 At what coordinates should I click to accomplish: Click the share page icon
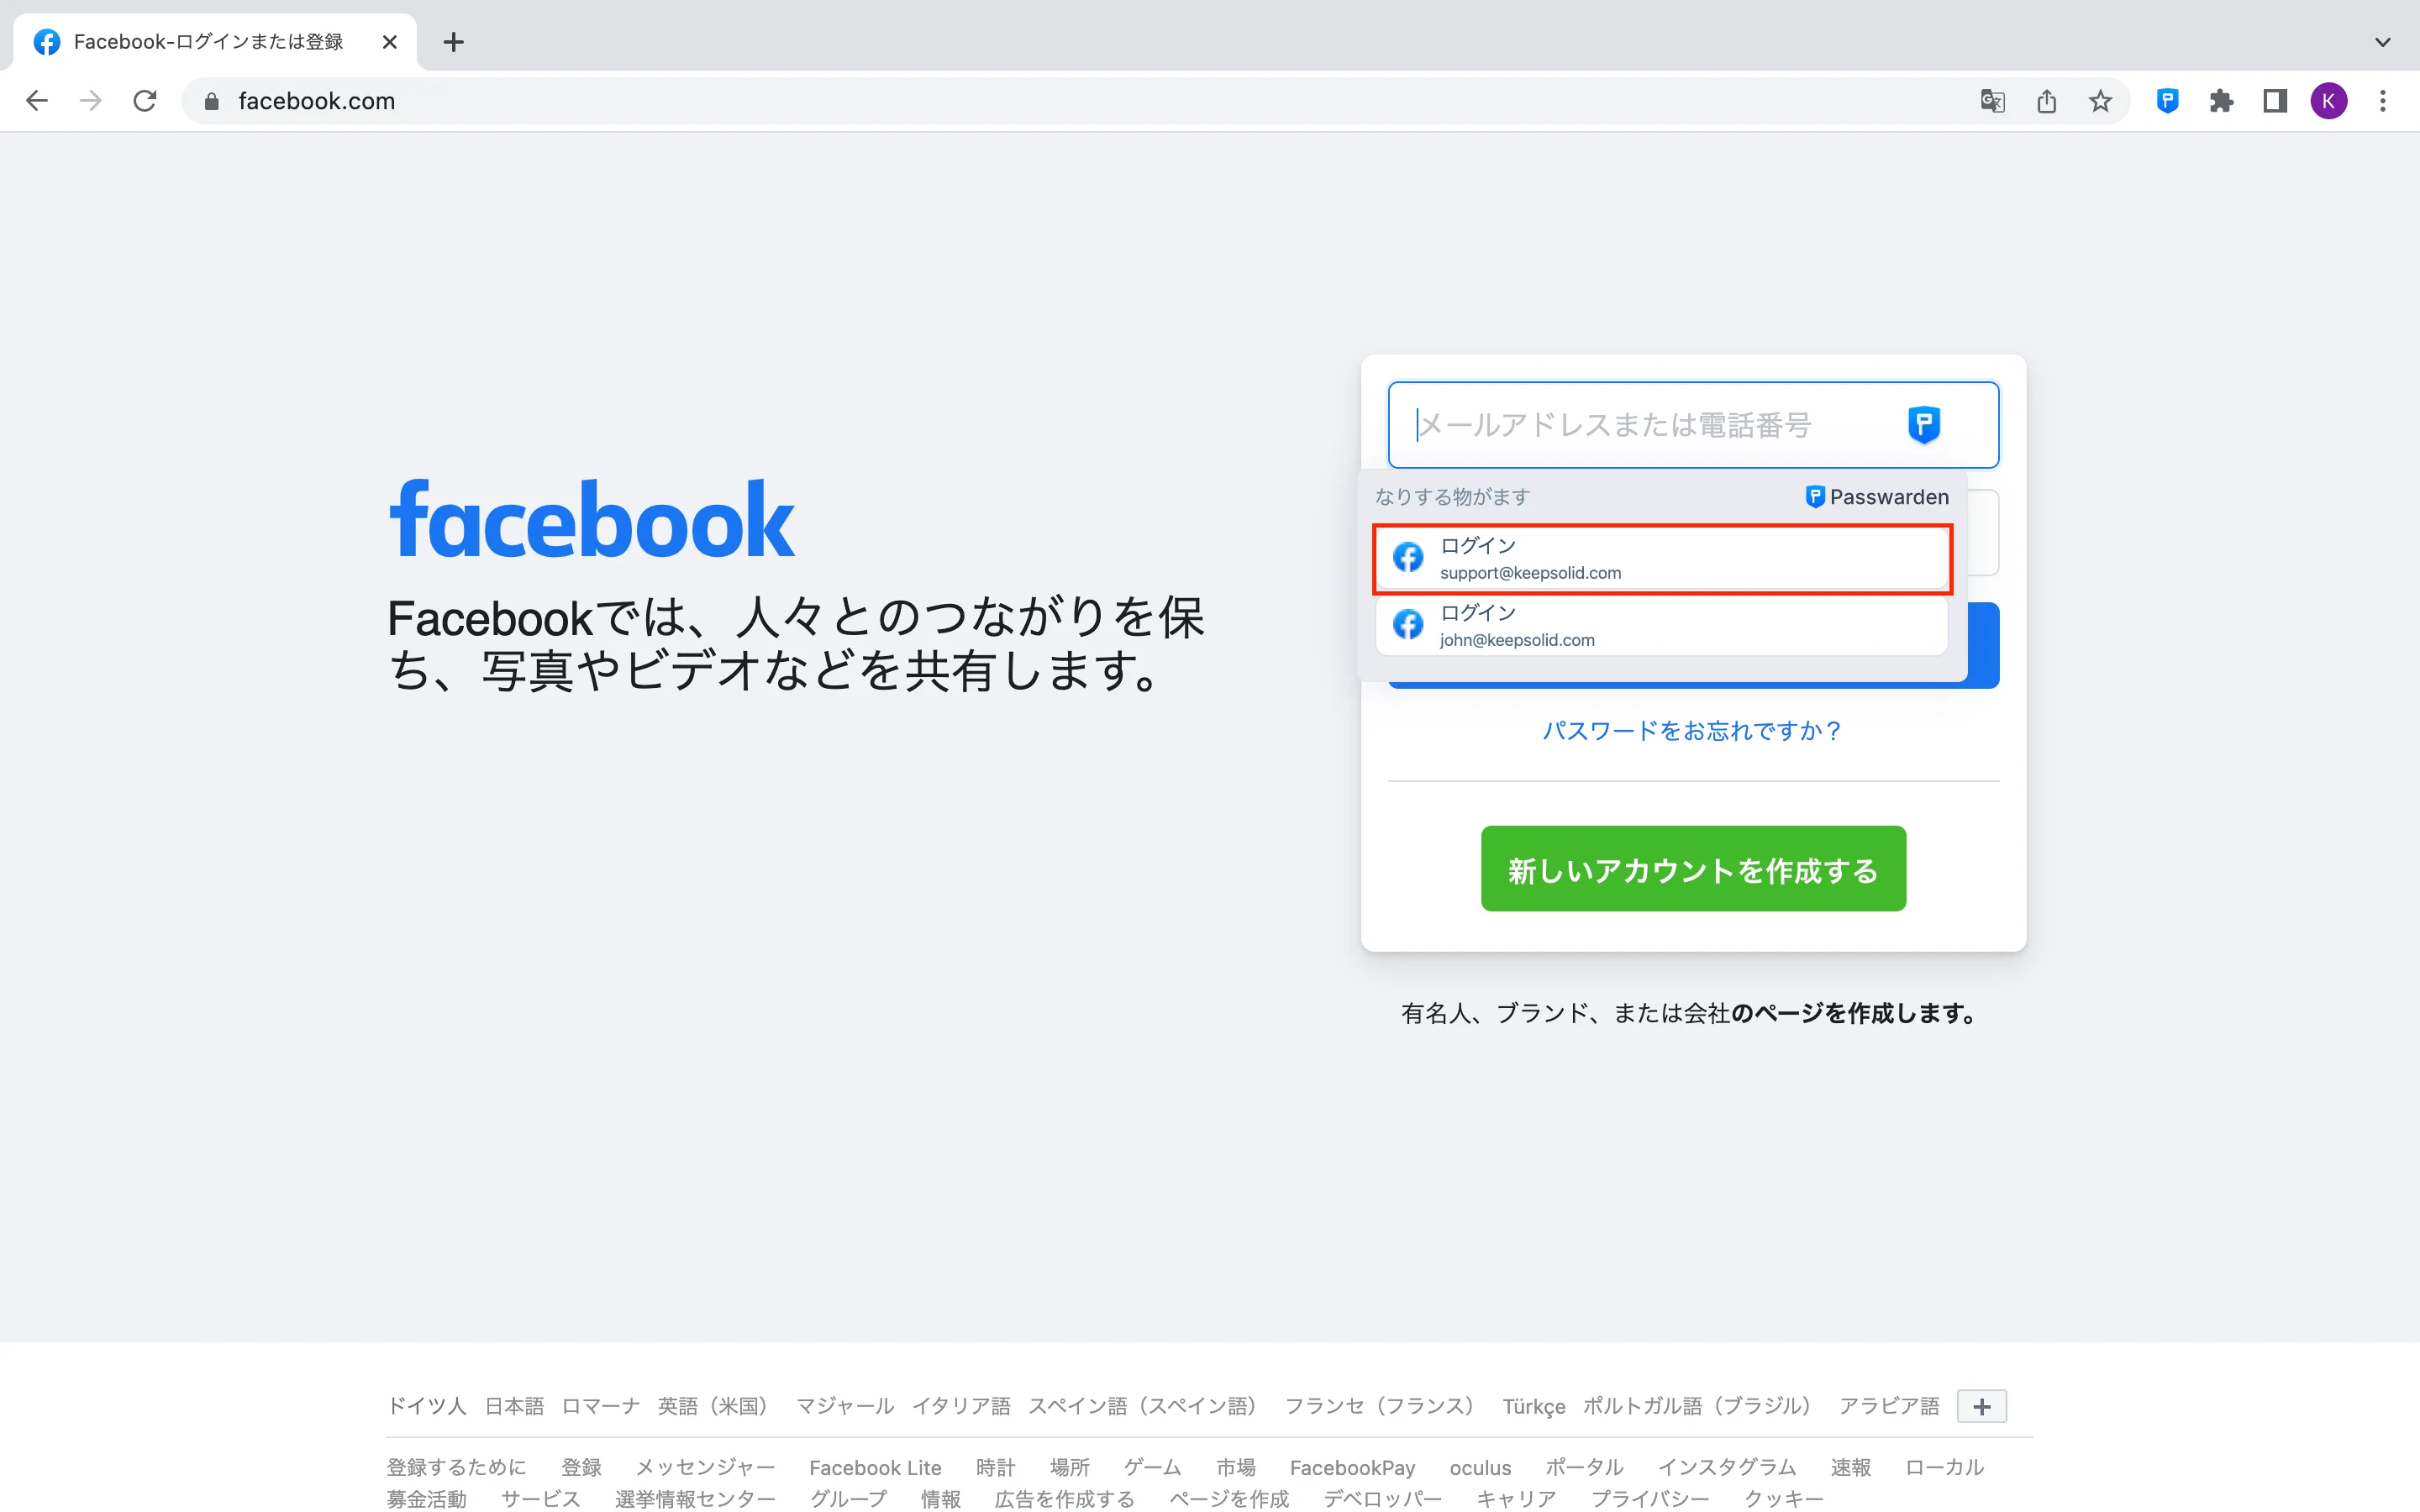click(x=2046, y=101)
